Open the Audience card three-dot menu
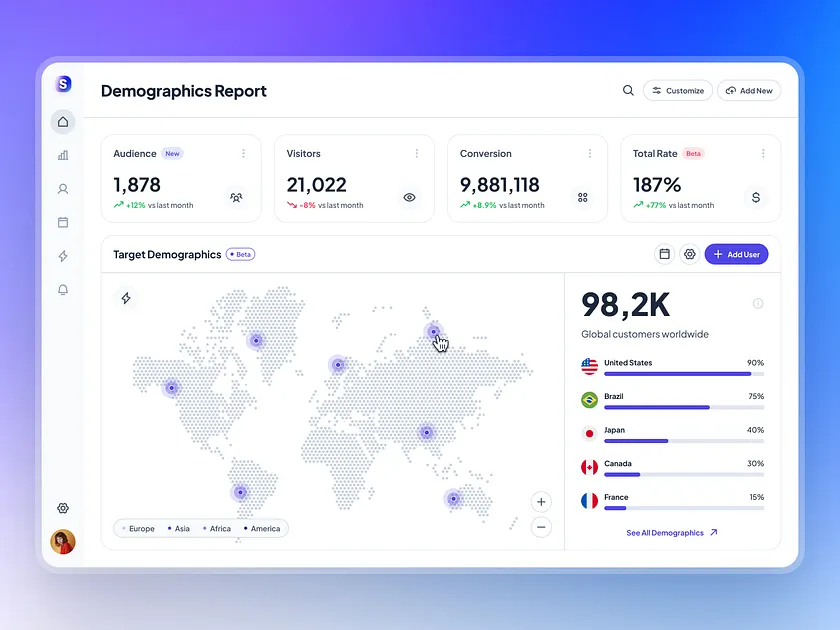This screenshot has width=840, height=630. tap(243, 153)
